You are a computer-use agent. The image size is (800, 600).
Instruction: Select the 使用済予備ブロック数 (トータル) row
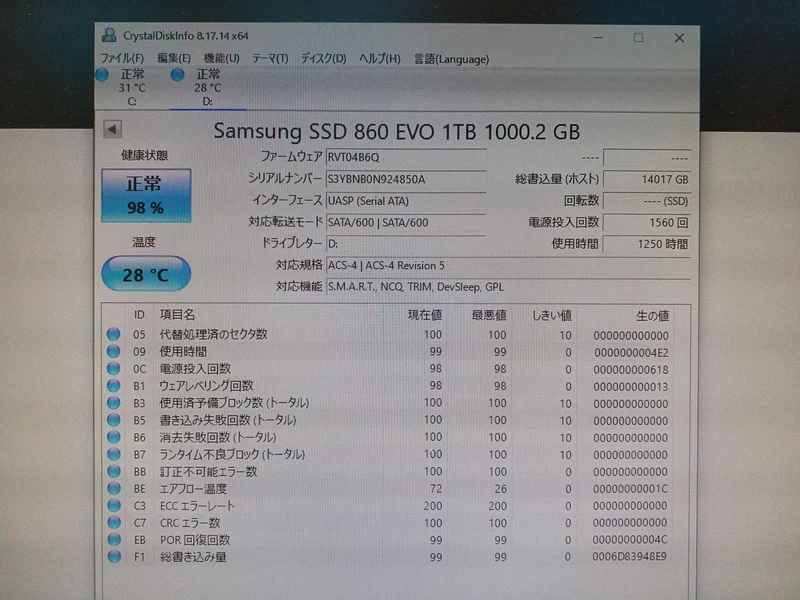[388, 403]
